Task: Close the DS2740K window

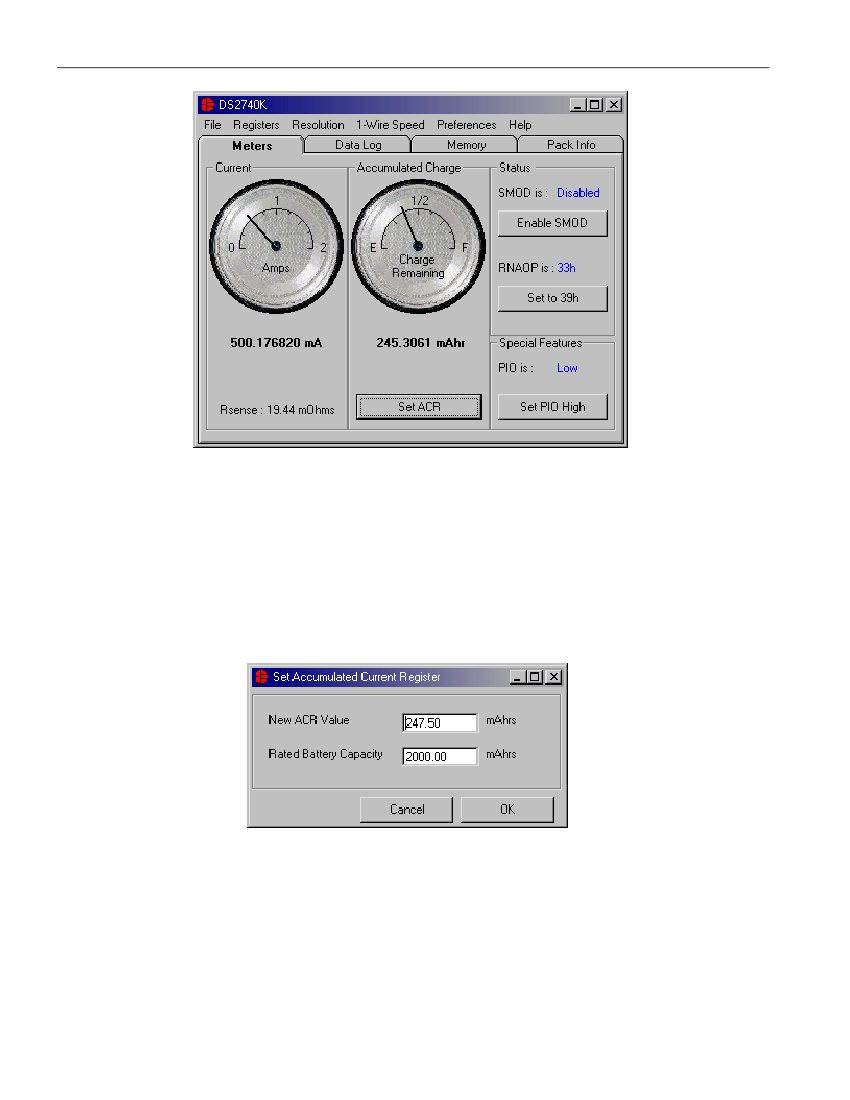Action: tap(614, 105)
